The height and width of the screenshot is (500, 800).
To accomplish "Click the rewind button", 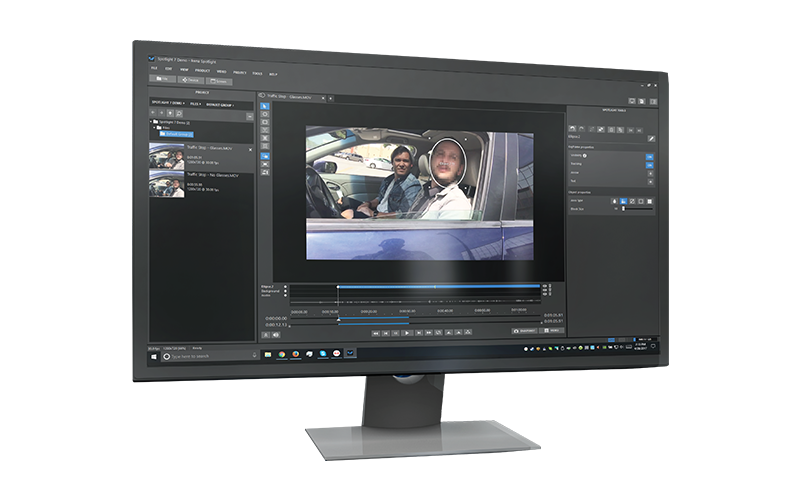I will click(x=376, y=333).
